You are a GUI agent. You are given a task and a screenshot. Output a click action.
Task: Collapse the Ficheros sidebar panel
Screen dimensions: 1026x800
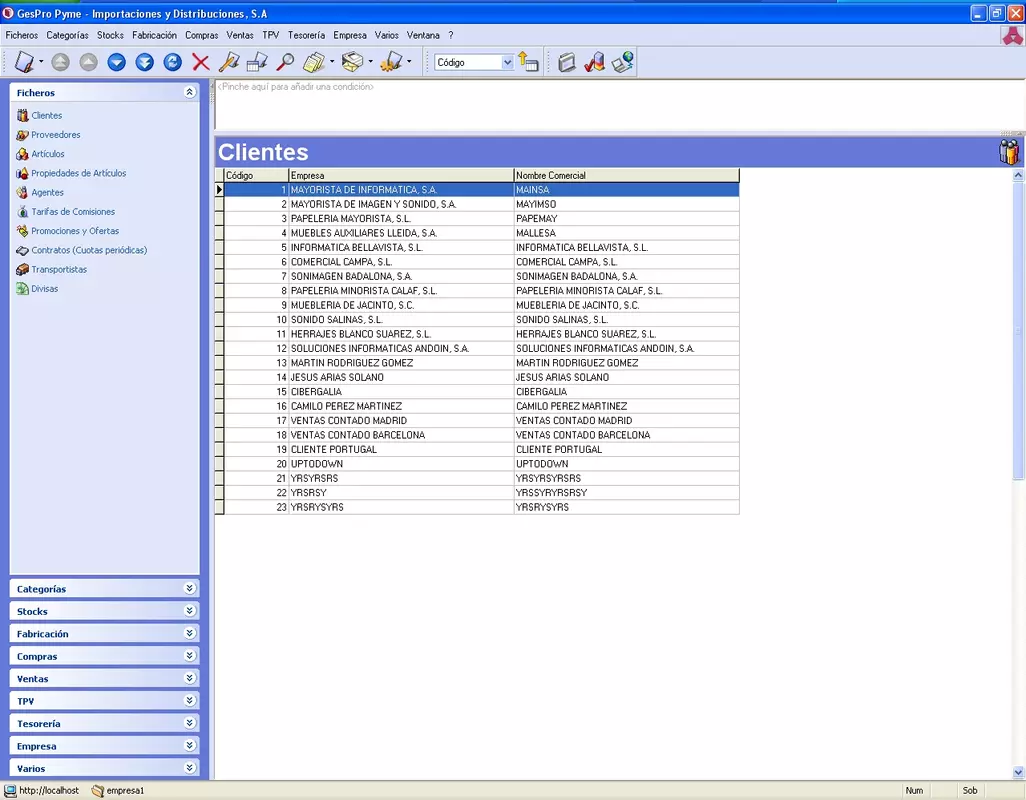tap(190, 92)
